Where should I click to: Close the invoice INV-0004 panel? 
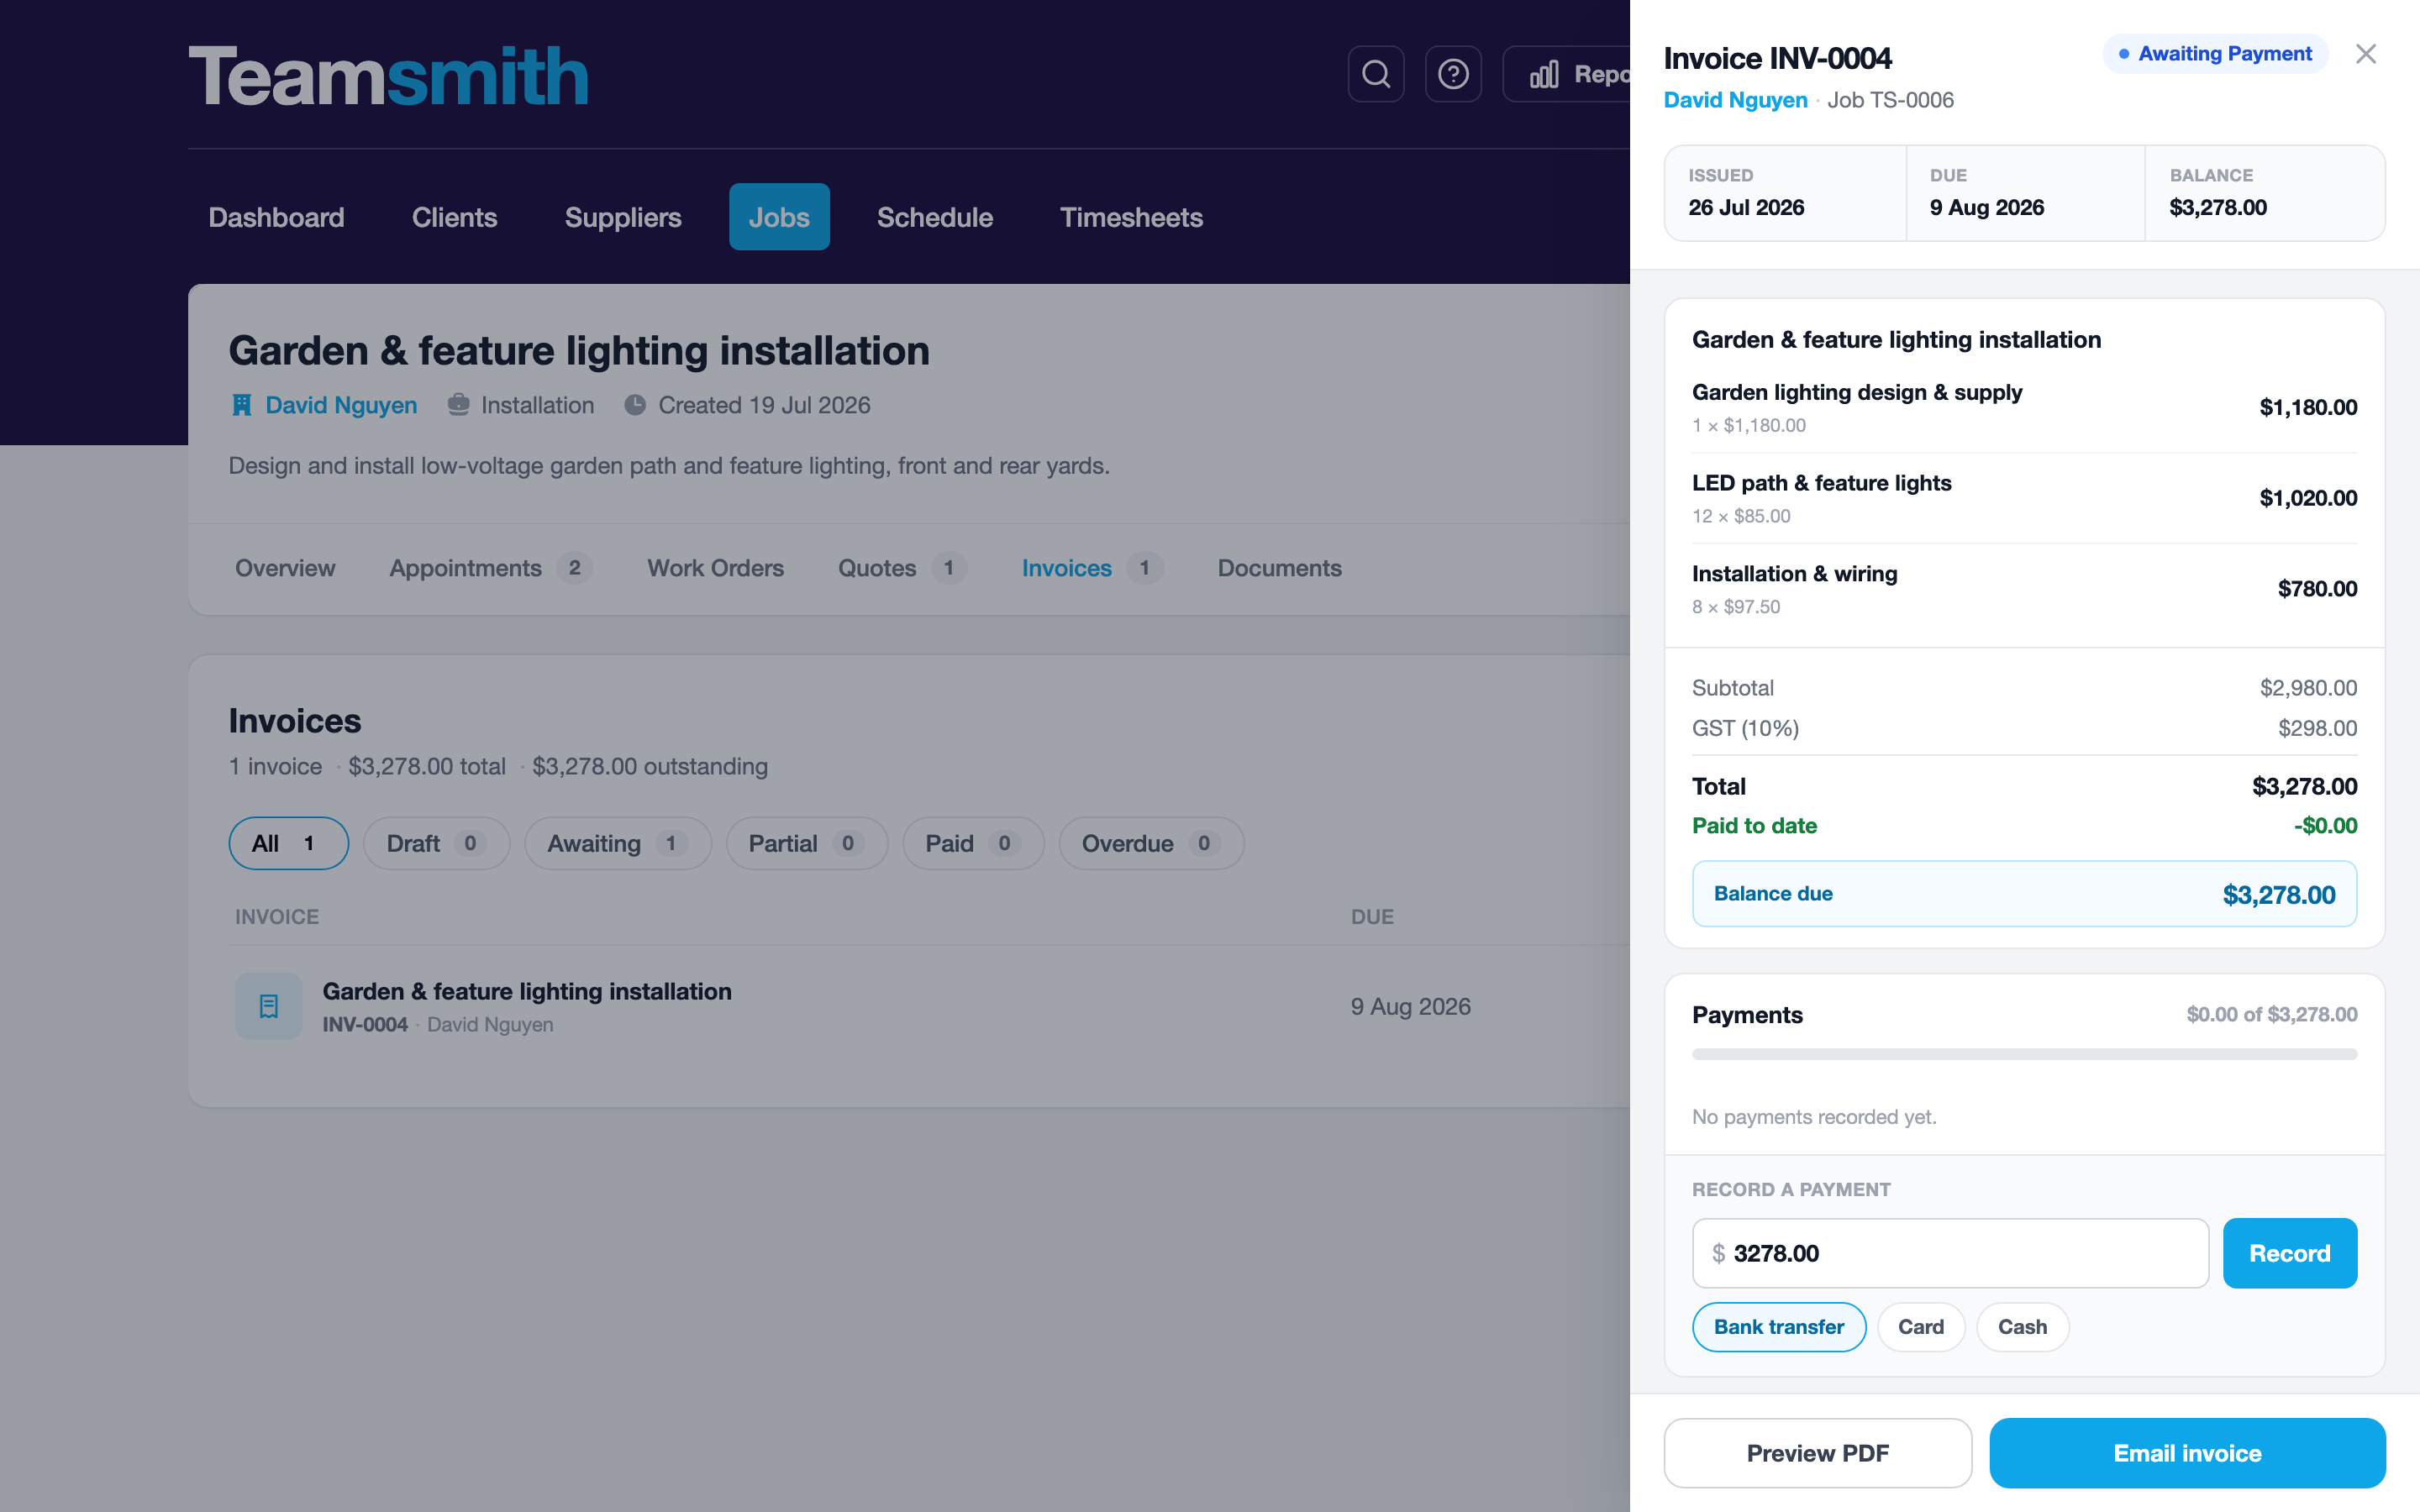tap(2365, 54)
